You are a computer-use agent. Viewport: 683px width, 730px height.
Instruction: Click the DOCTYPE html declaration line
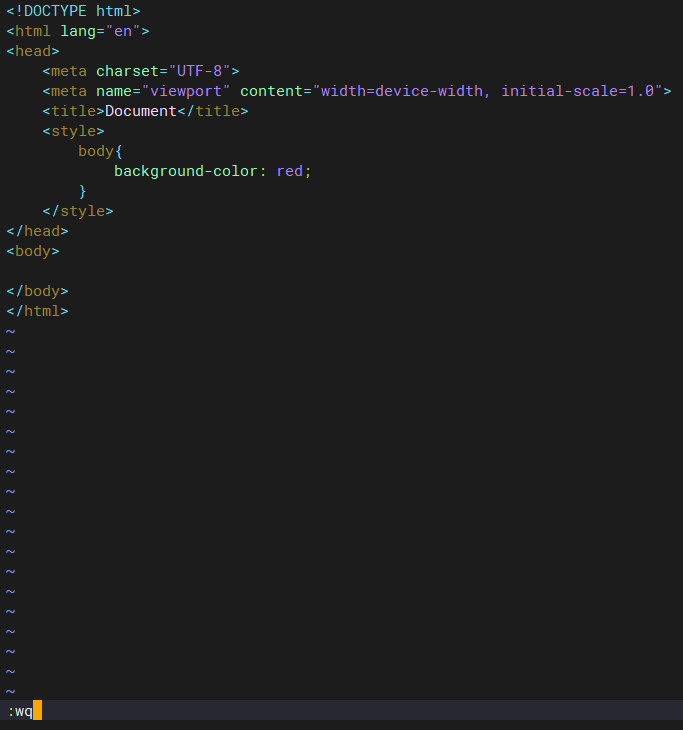point(73,11)
